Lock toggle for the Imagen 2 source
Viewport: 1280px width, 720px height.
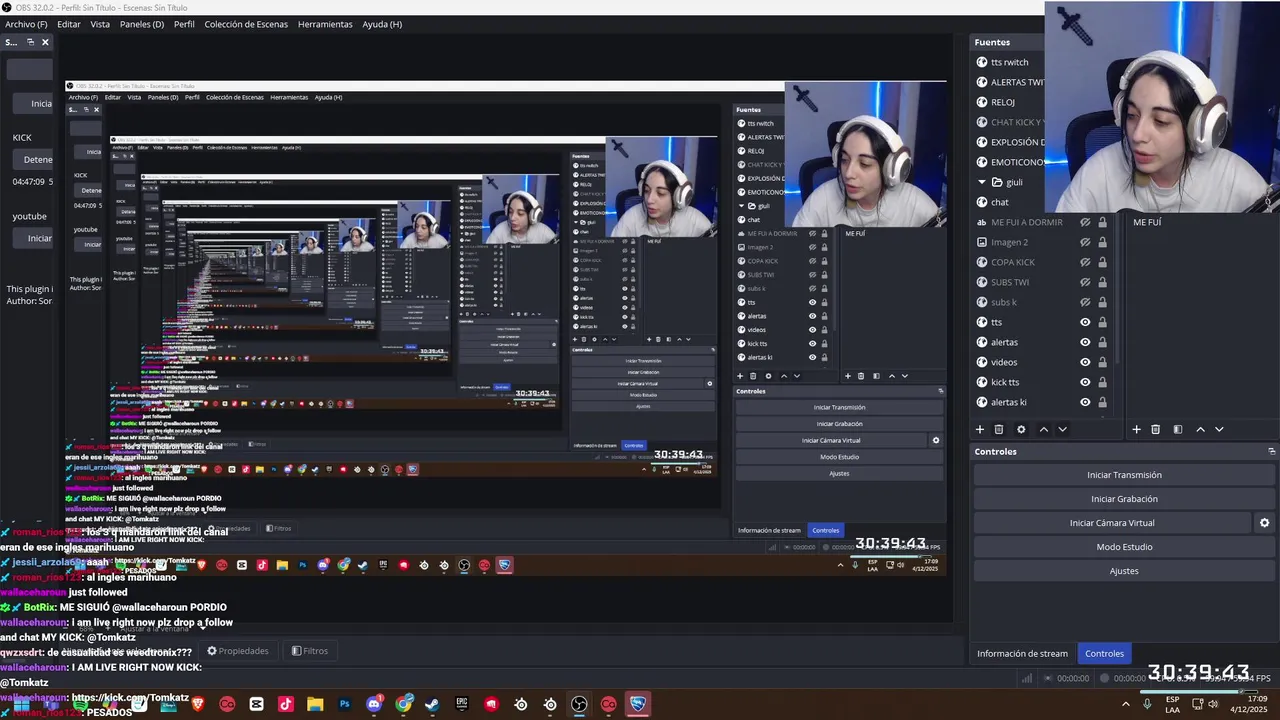pyautogui.click(x=1102, y=242)
